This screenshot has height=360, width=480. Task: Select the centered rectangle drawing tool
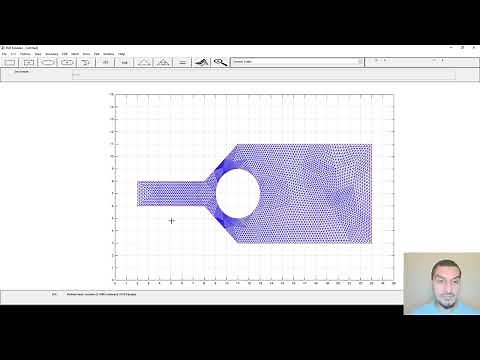[x=29, y=62]
